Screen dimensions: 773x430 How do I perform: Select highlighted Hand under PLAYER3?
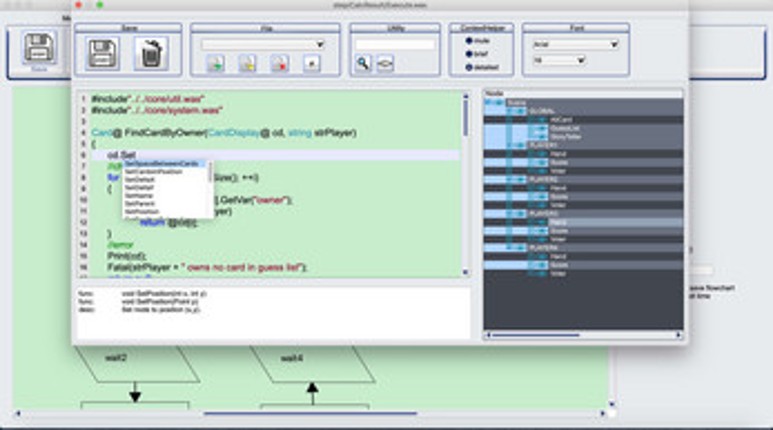pos(558,222)
